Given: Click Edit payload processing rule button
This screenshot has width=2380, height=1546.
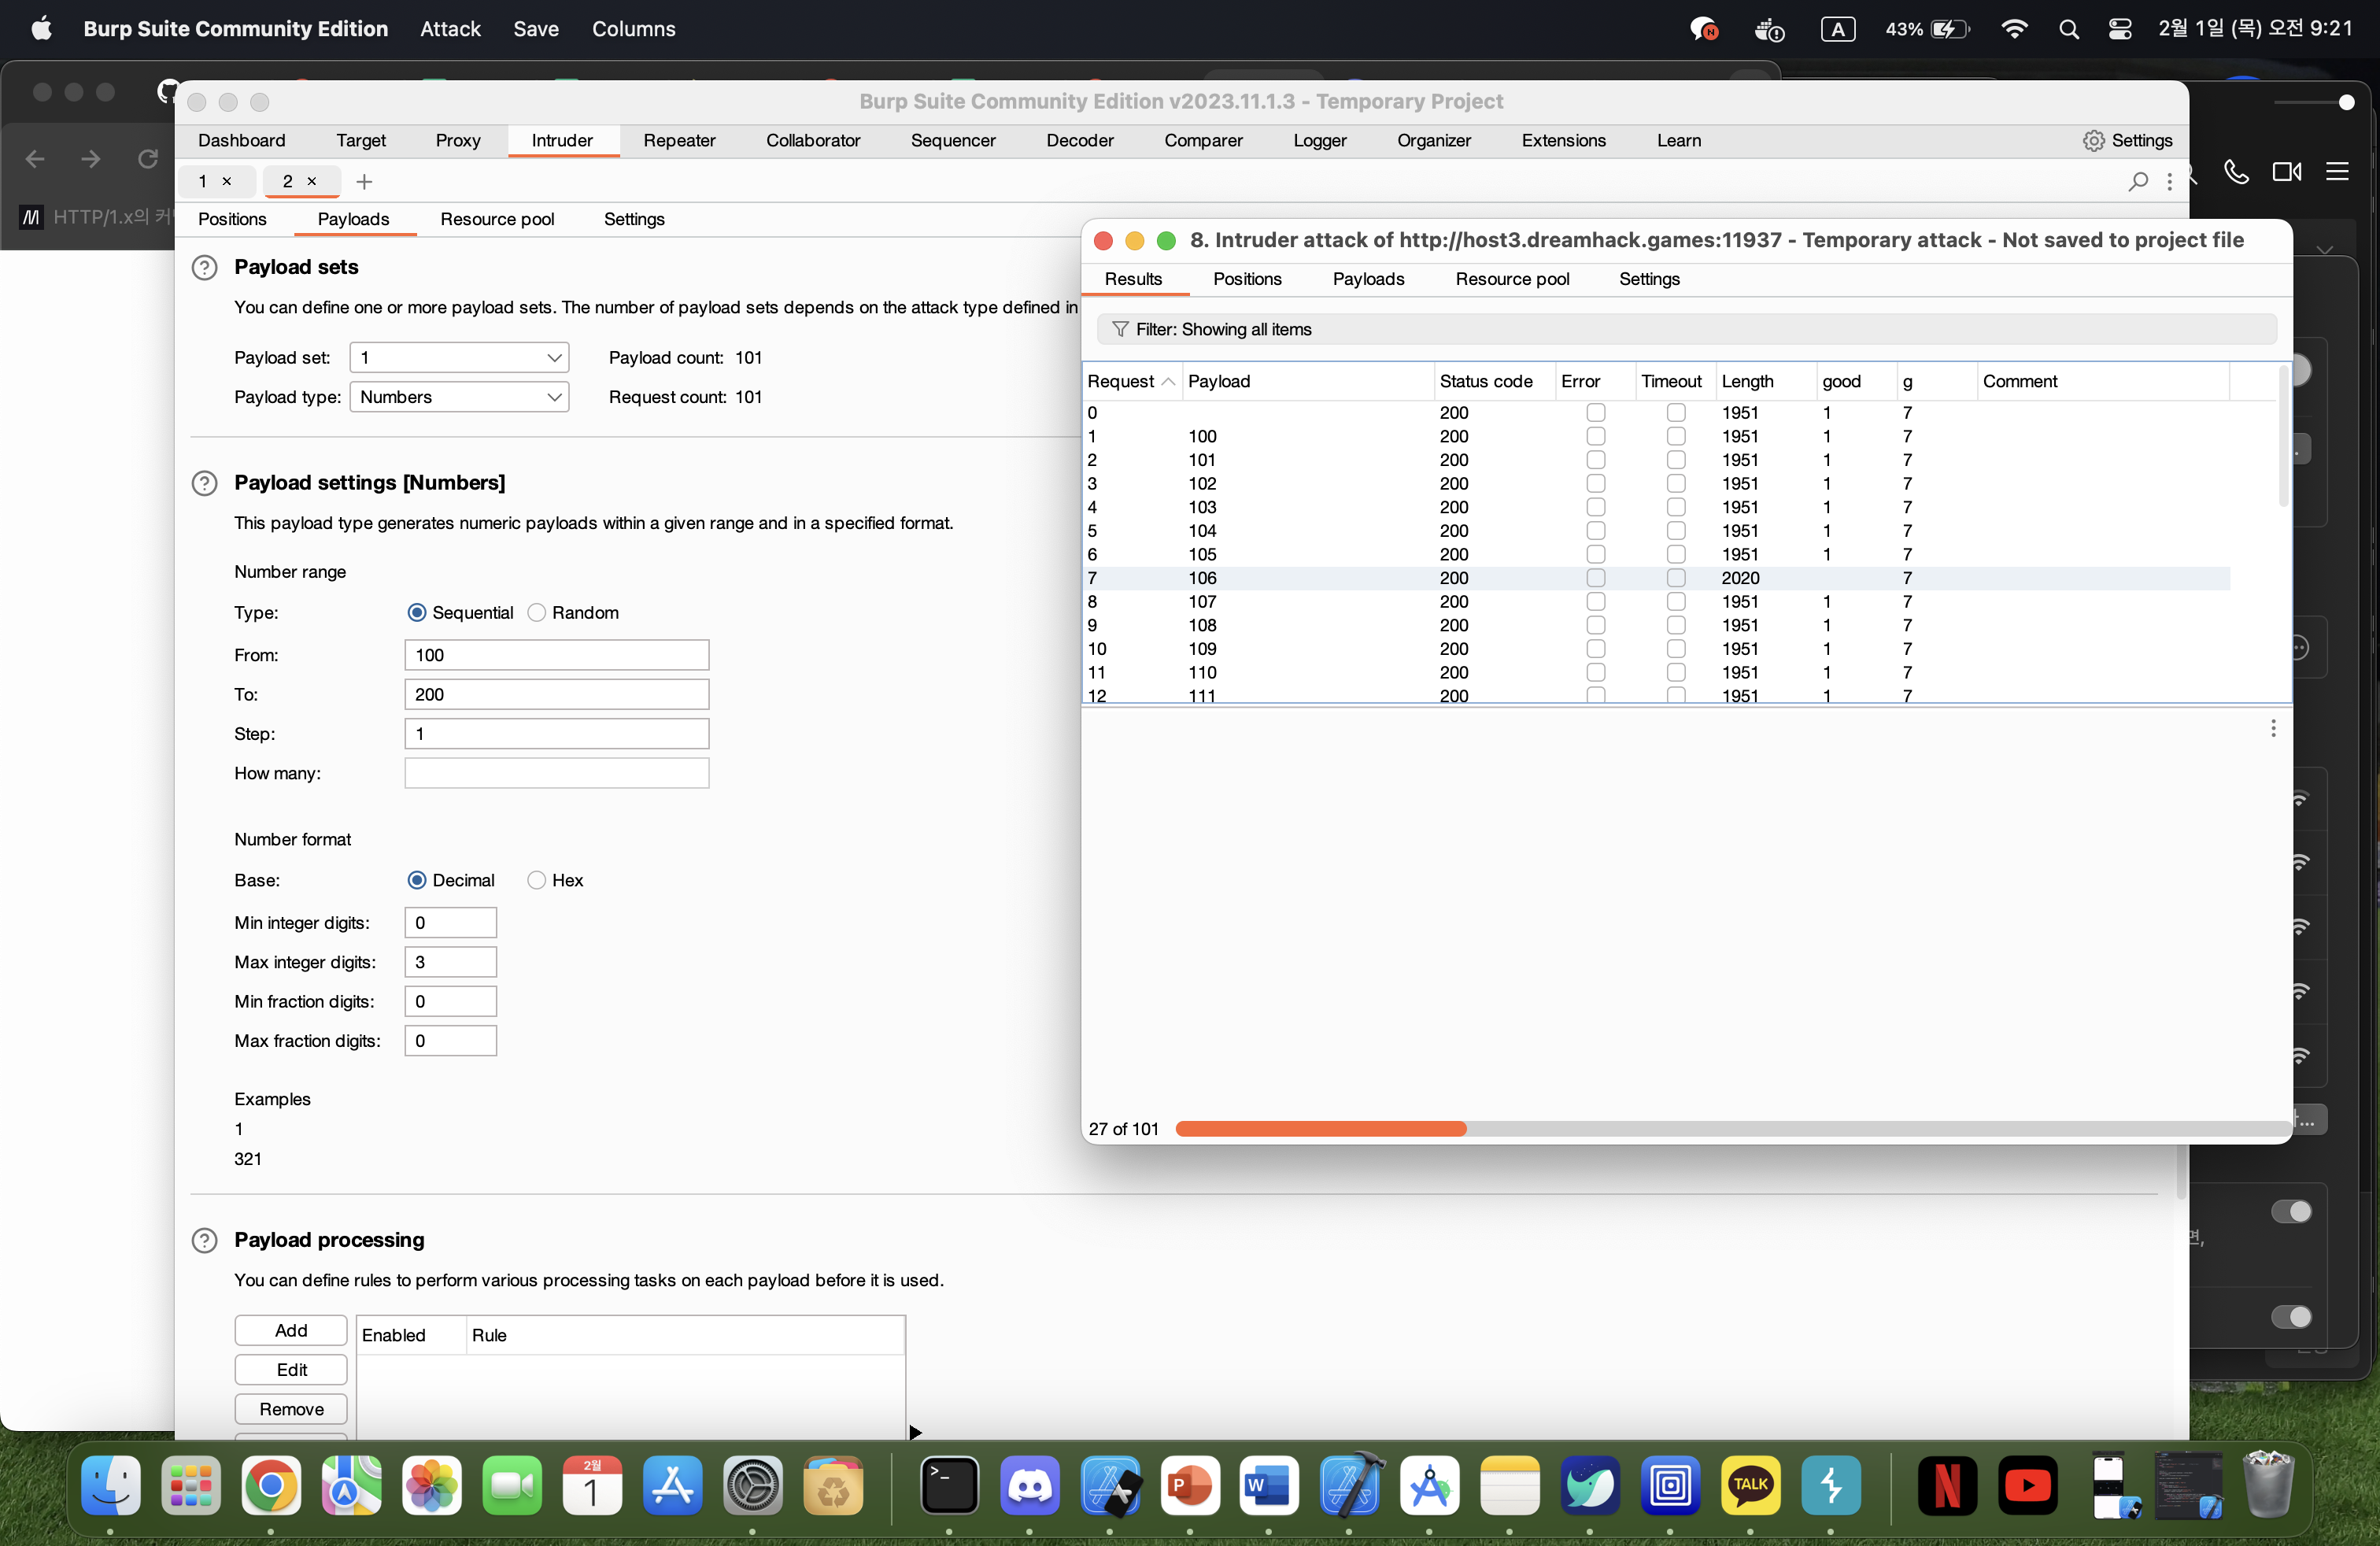Looking at the screenshot, I should point(291,1370).
